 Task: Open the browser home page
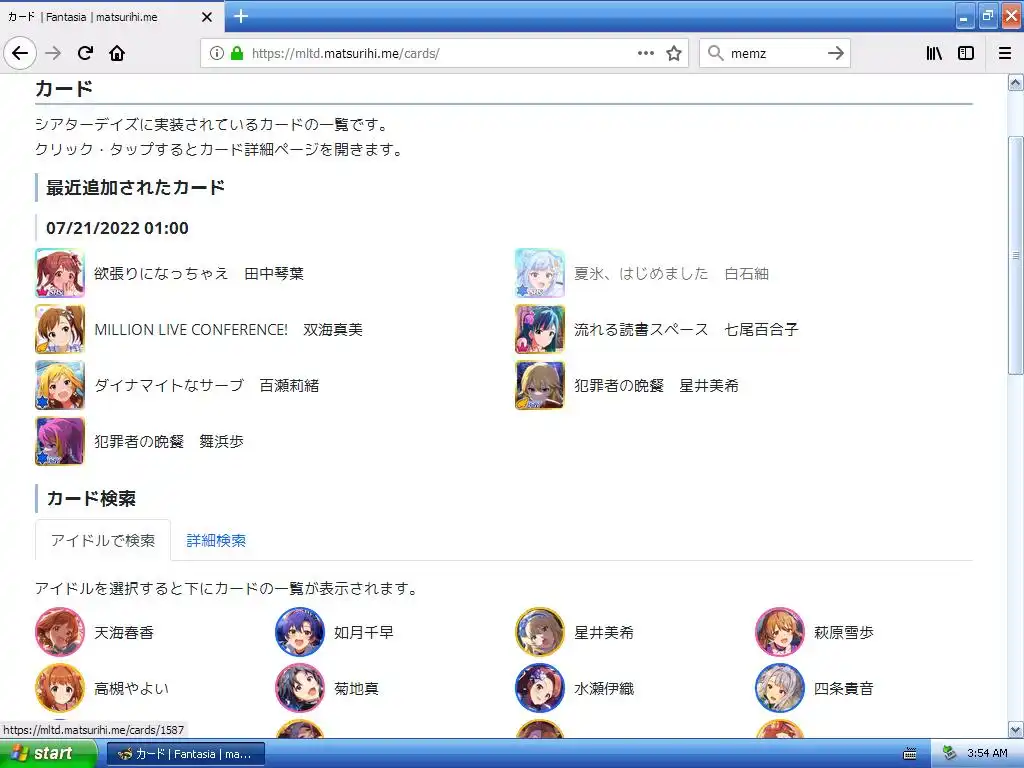(117, 53)
